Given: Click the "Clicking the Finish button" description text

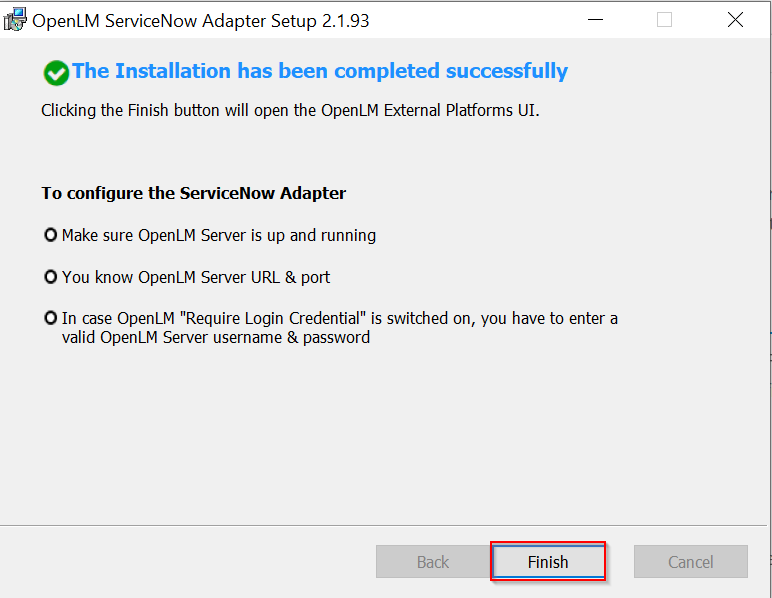Looking at the screenshot, I should 290,110.
